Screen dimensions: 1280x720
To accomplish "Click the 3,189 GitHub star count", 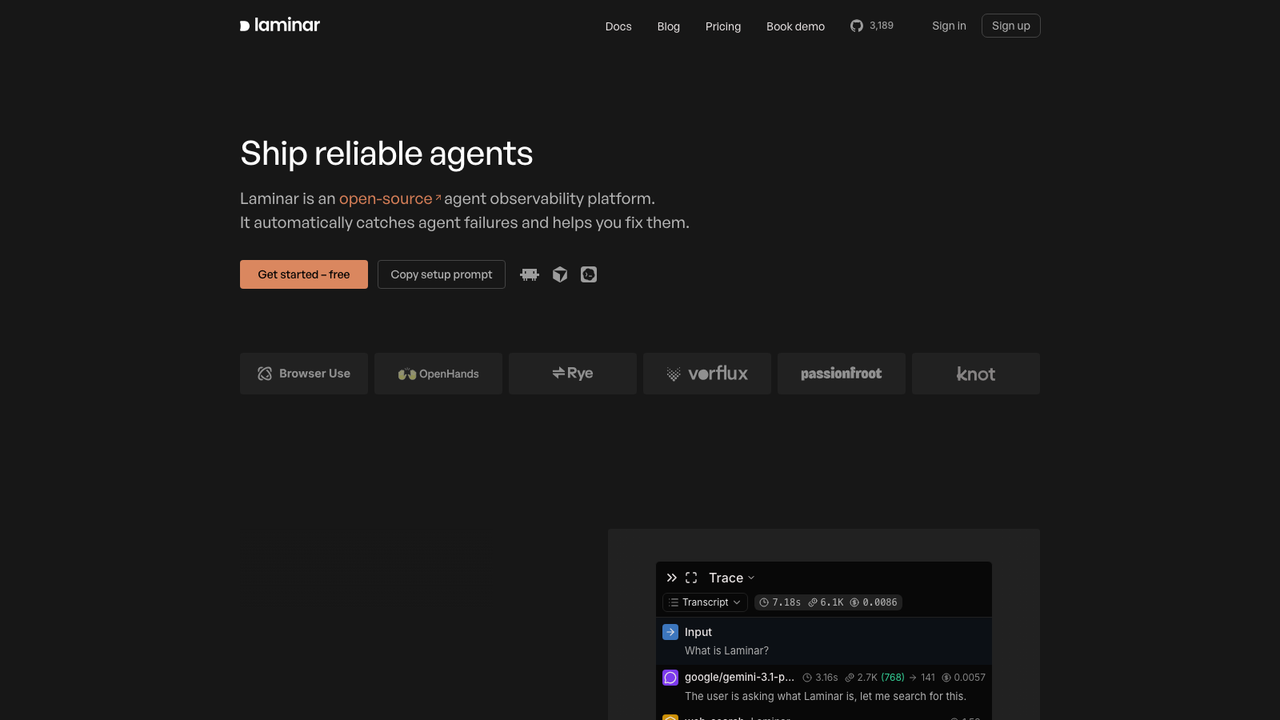I will (881, 26).
